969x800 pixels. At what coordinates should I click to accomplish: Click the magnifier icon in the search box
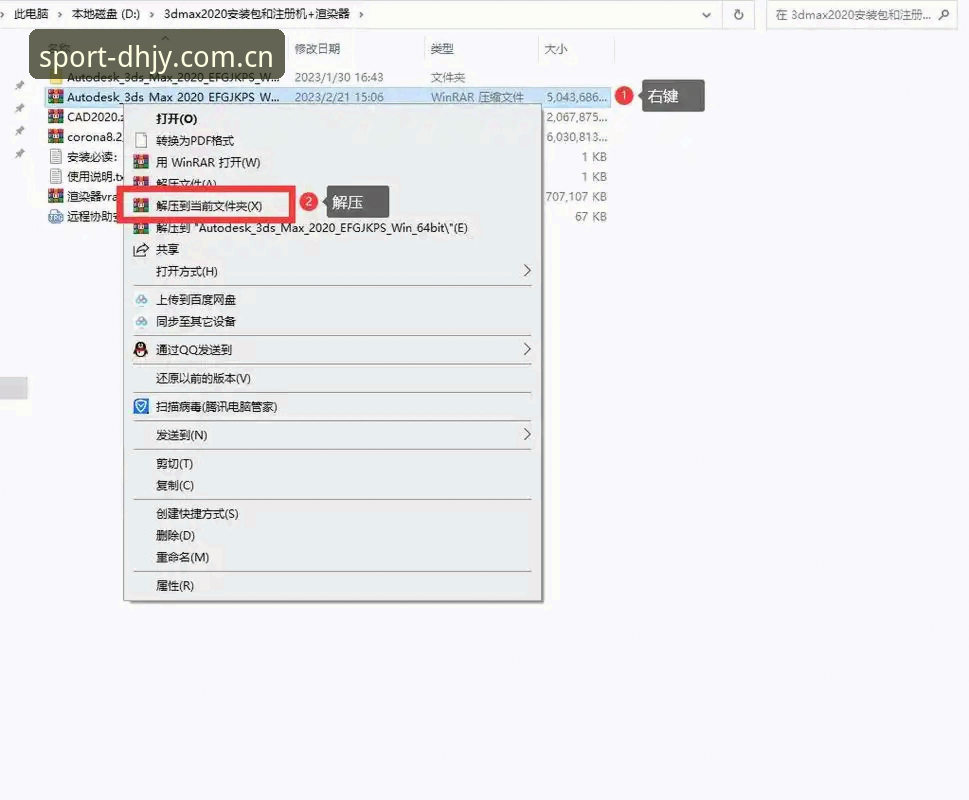(x=944, y=14)
